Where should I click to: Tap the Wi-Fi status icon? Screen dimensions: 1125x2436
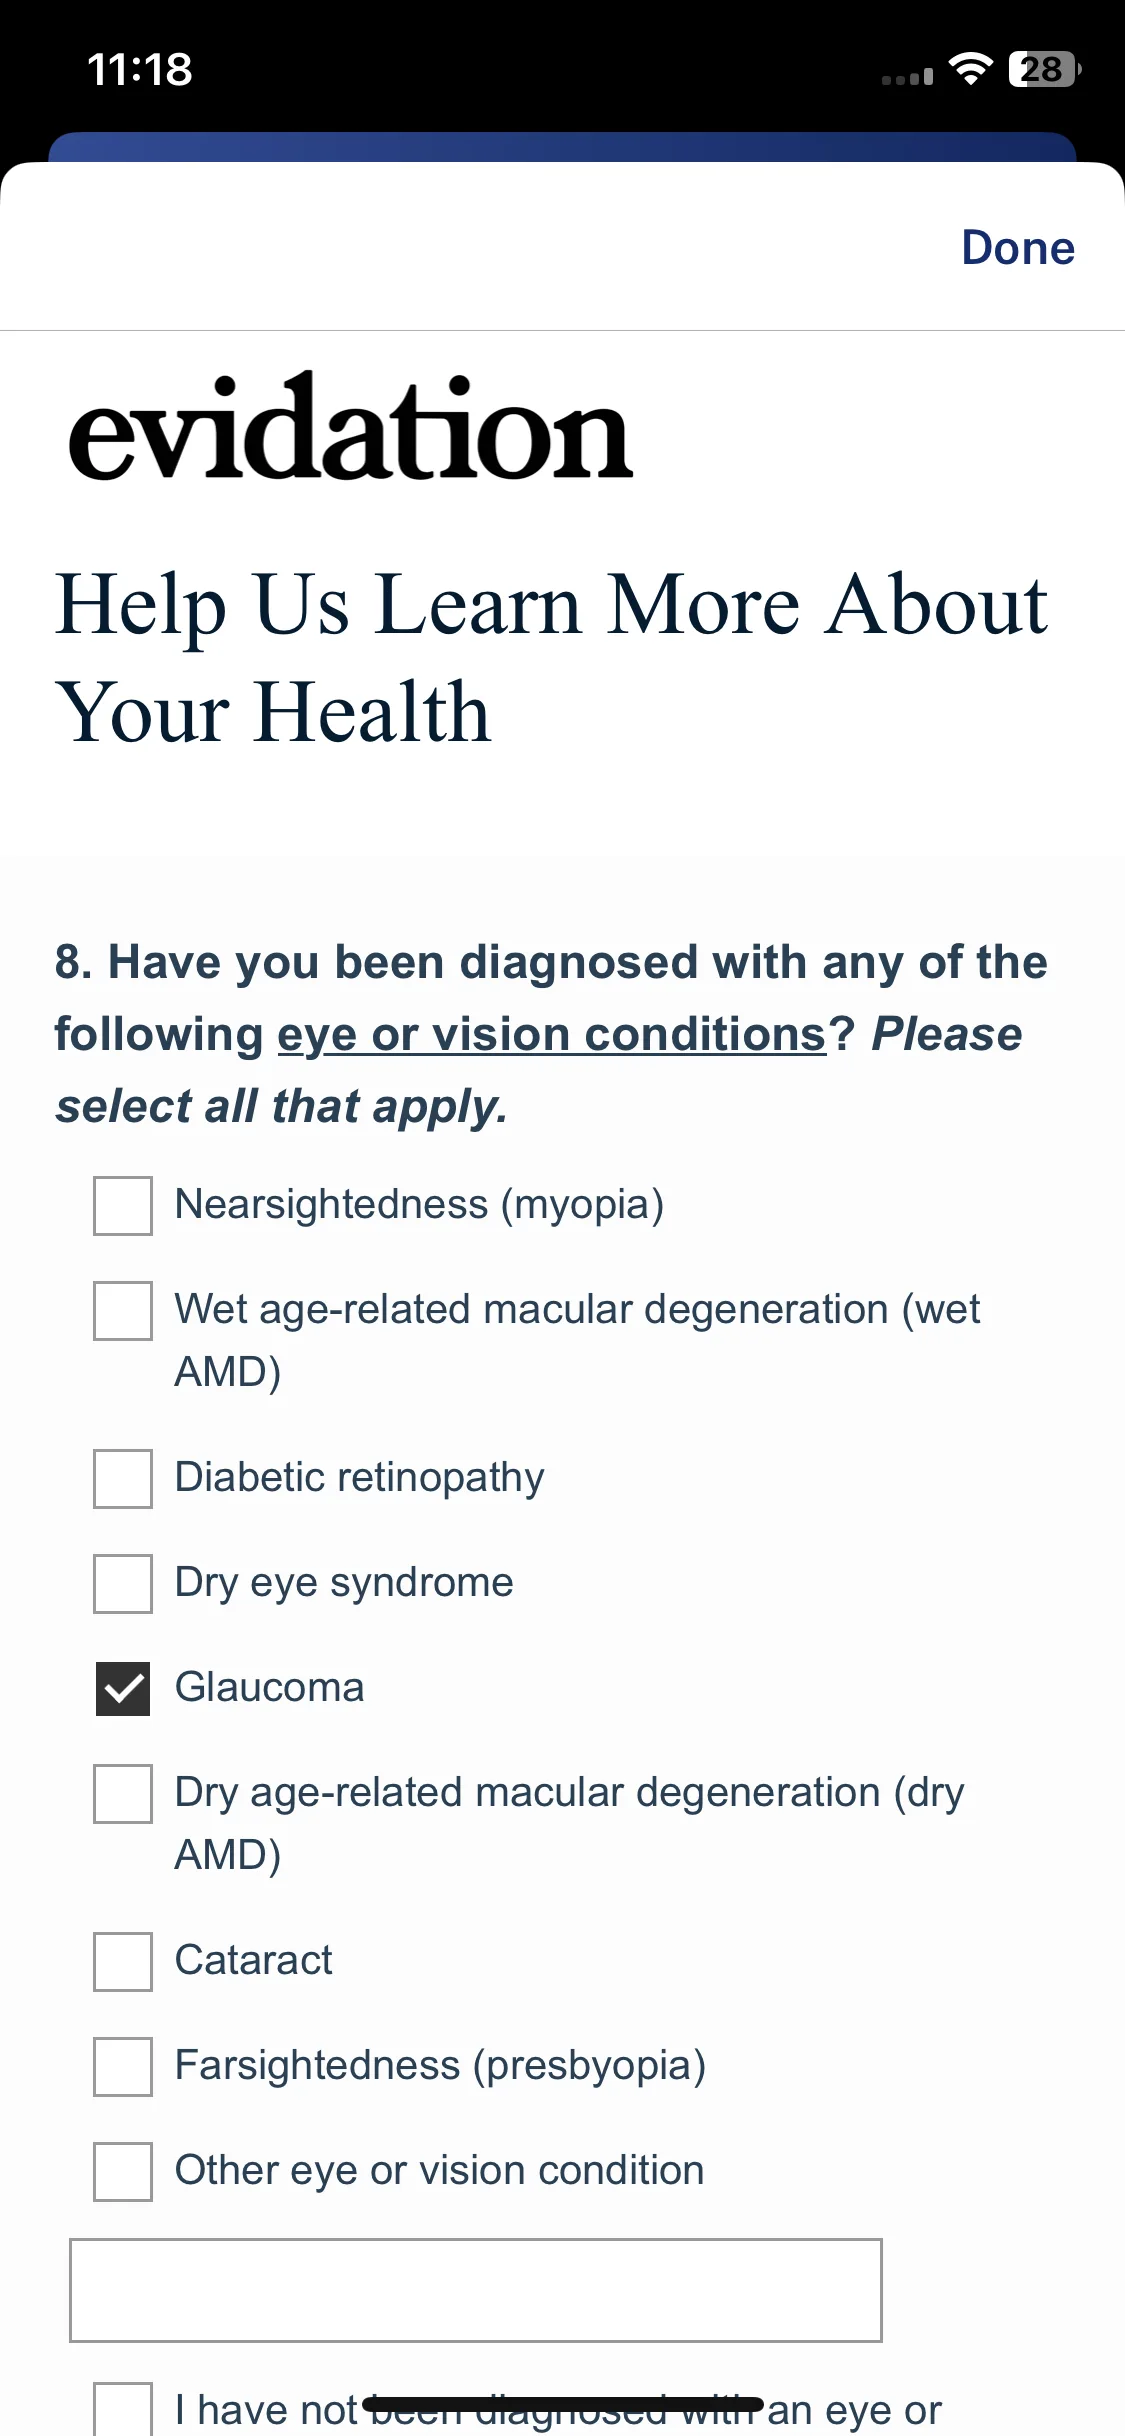pyautogui.click(x=970, y=69)
